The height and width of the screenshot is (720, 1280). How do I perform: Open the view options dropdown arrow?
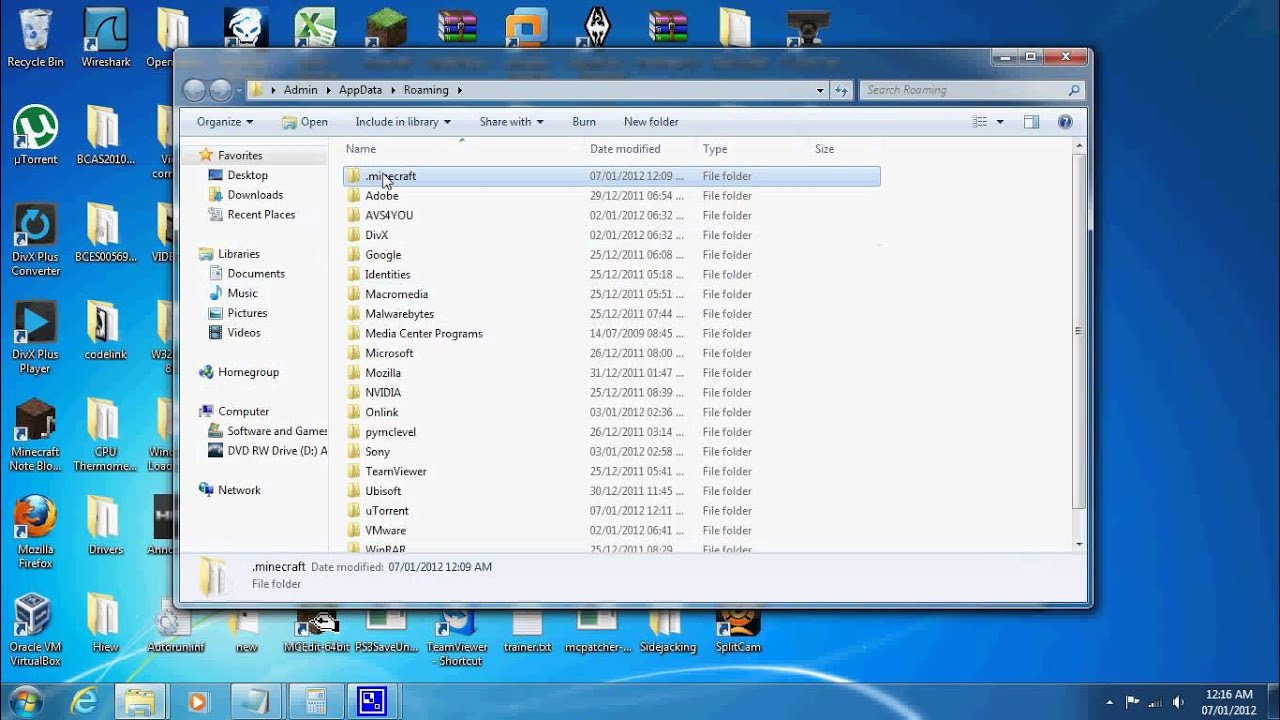(1000, 122)
